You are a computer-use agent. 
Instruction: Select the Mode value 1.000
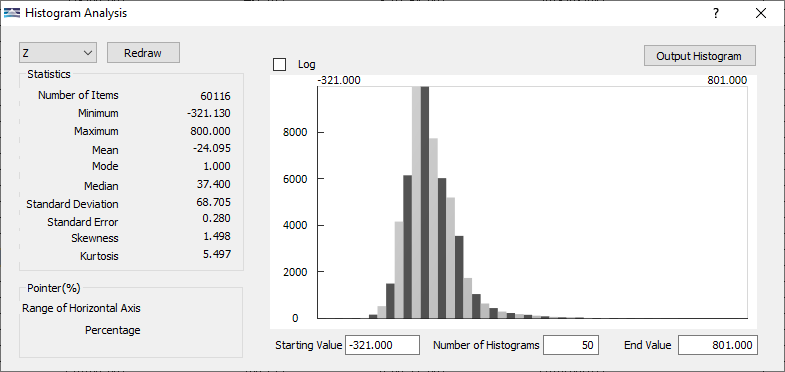[x=217, y=166]
